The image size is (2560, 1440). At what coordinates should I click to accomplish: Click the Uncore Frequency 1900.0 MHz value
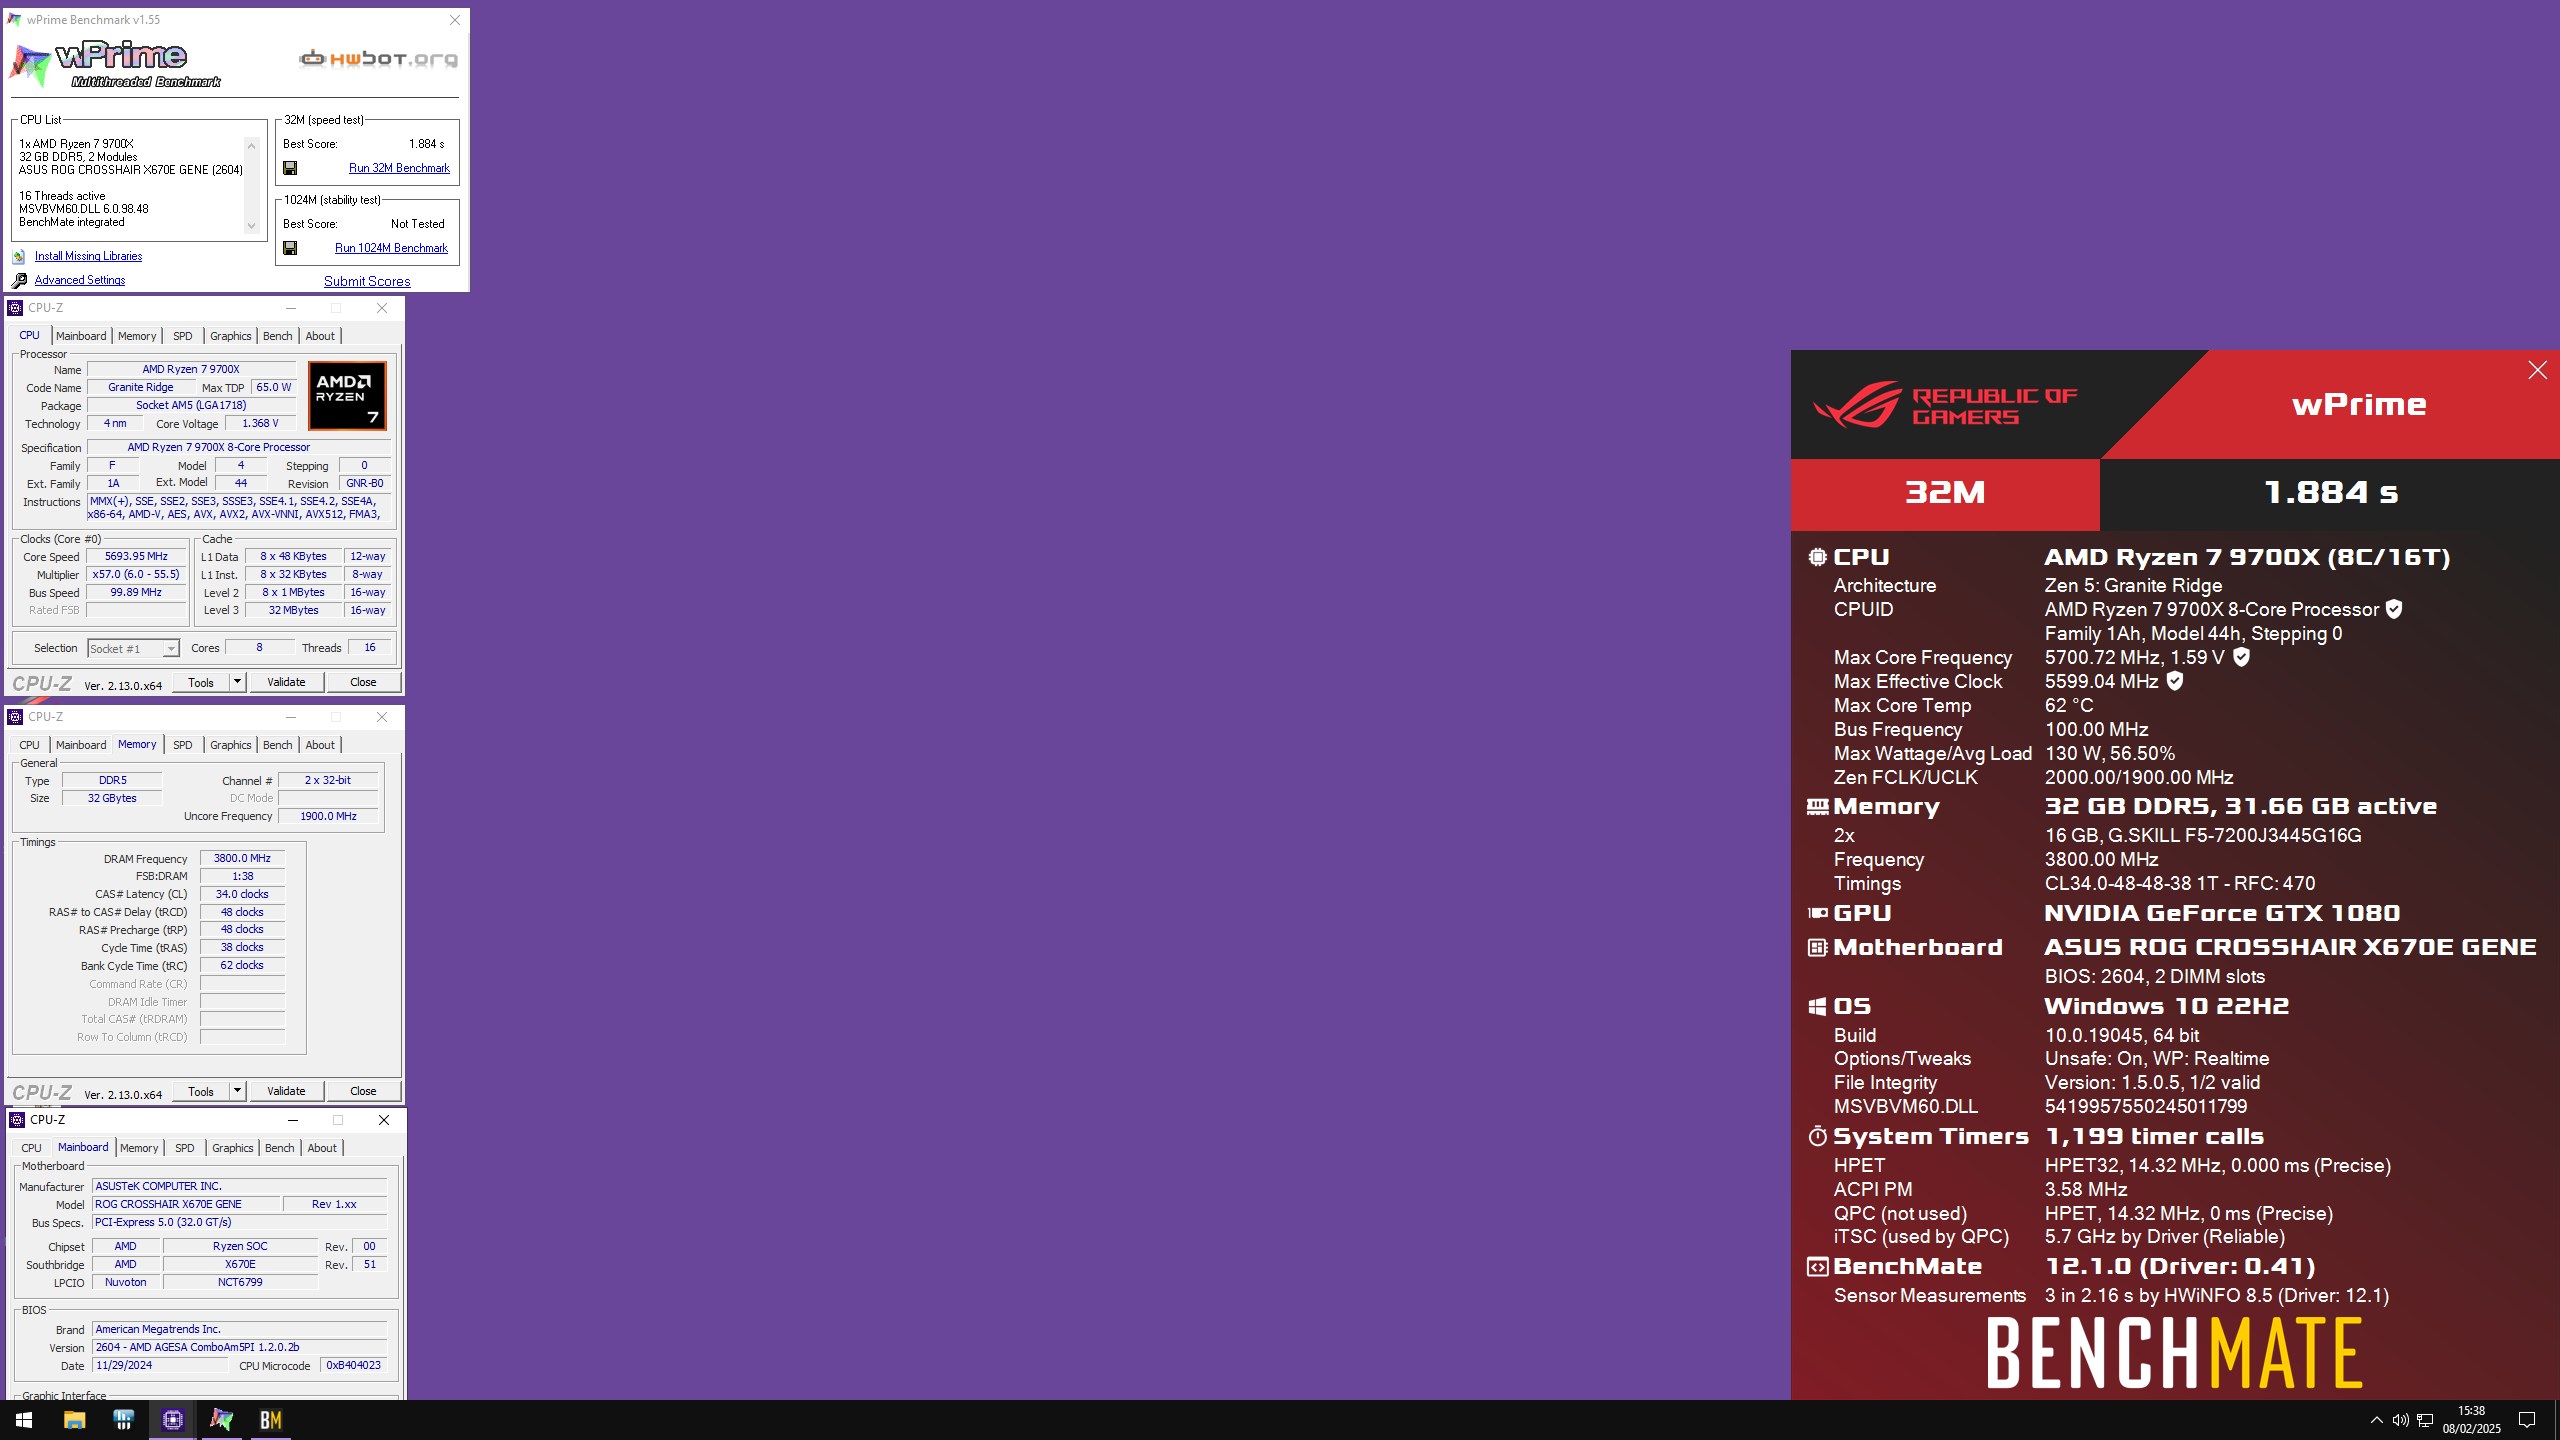coord(329,816)
